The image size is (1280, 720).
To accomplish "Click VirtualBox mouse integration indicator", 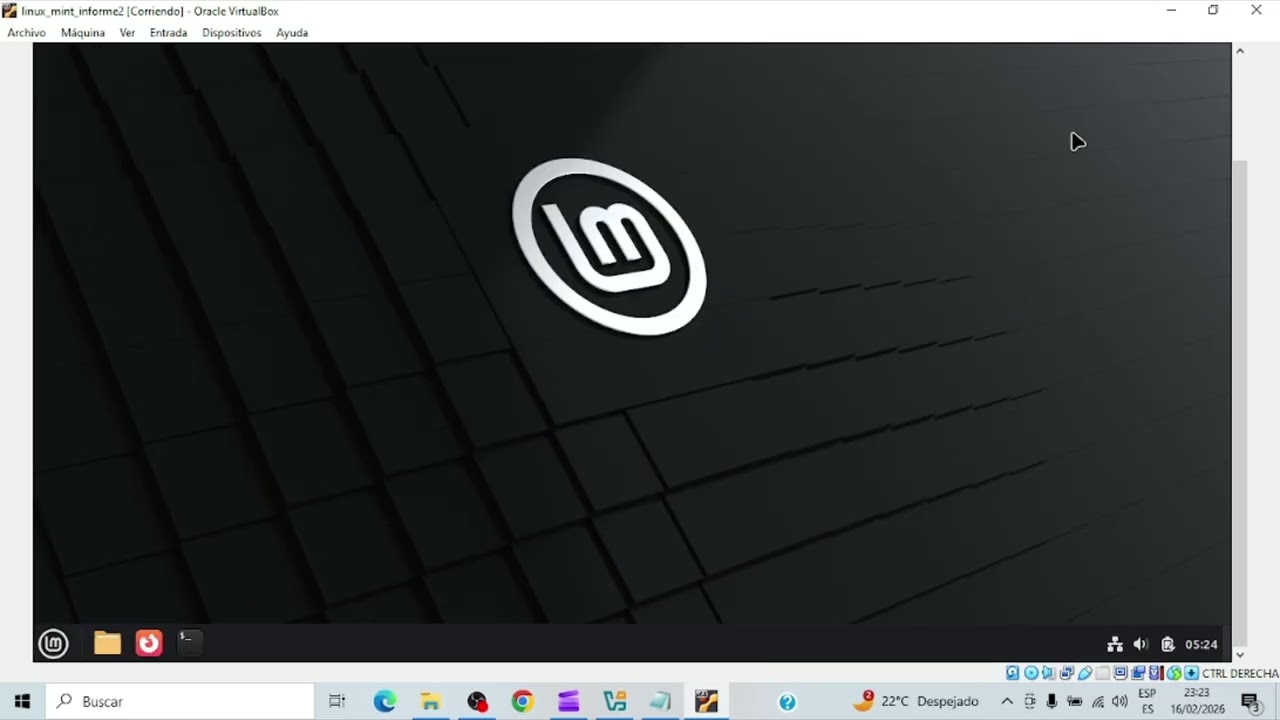I will coord(1174,673).
